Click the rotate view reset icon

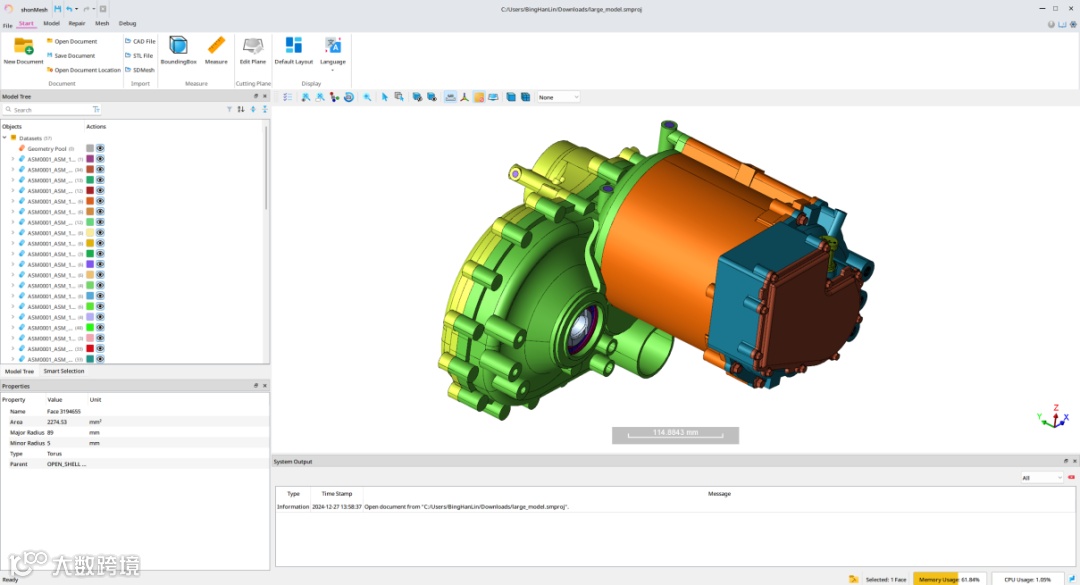349,97
